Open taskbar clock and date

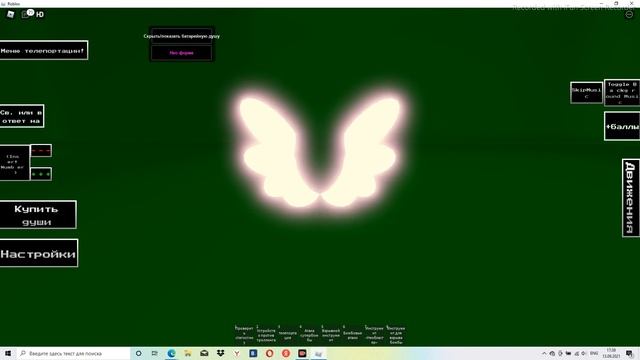(x=611, y=353)
